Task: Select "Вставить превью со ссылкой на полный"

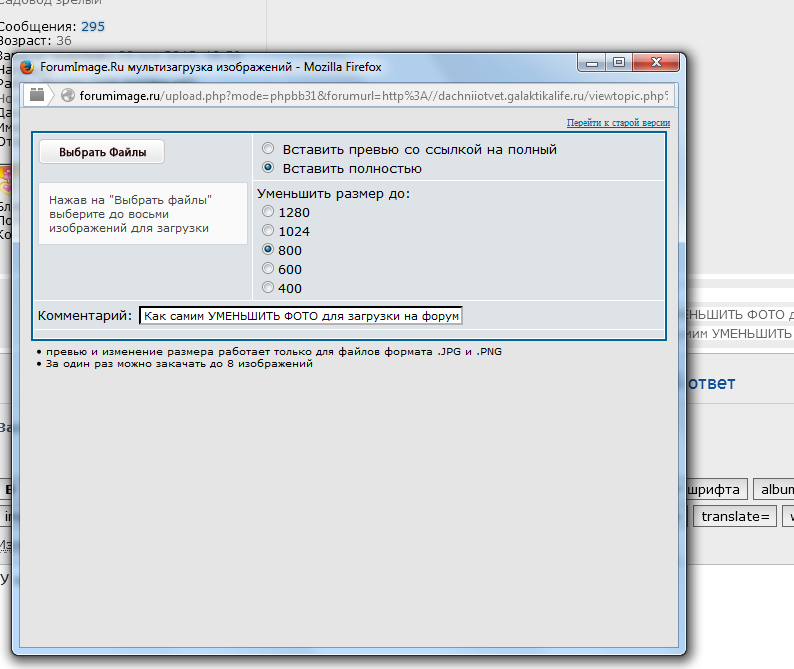Action: pos(268,149)
